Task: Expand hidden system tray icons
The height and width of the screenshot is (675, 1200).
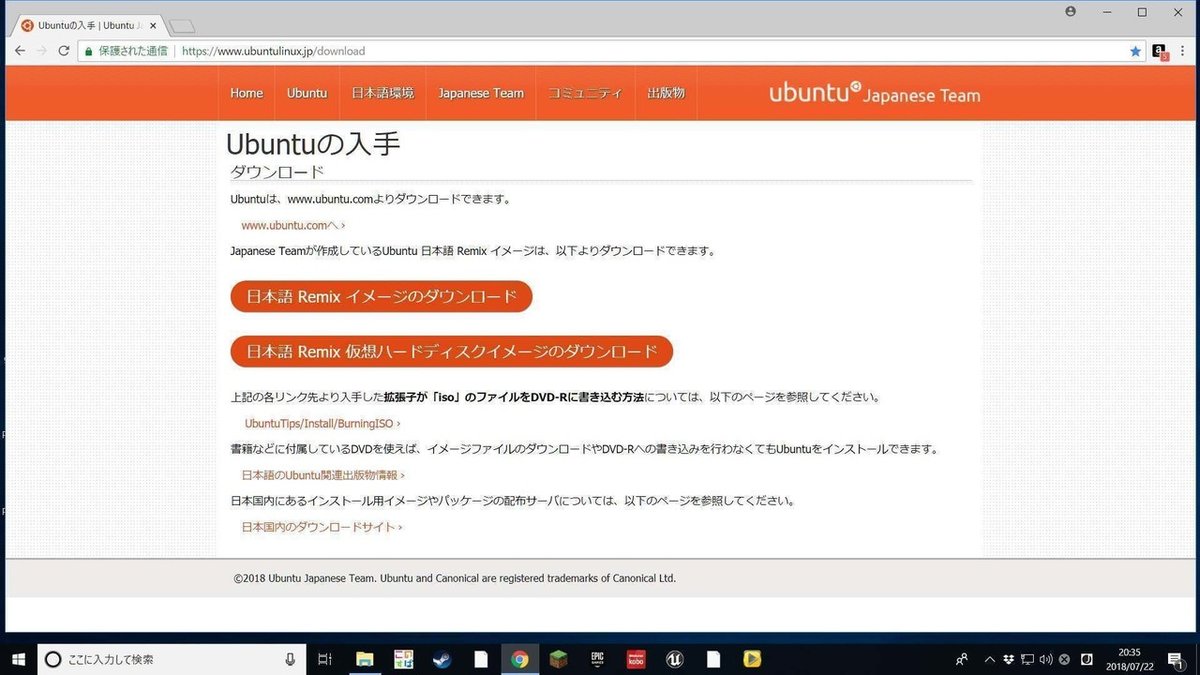Action: click(x=990, y=659)
